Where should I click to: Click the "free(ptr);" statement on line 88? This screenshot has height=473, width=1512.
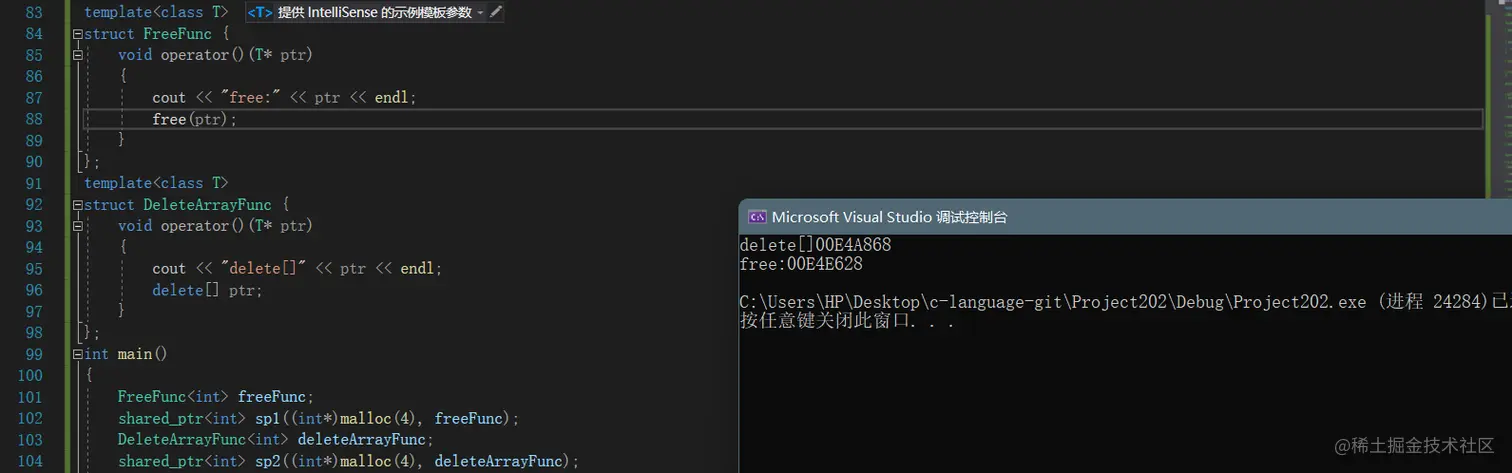pos(195,119)
